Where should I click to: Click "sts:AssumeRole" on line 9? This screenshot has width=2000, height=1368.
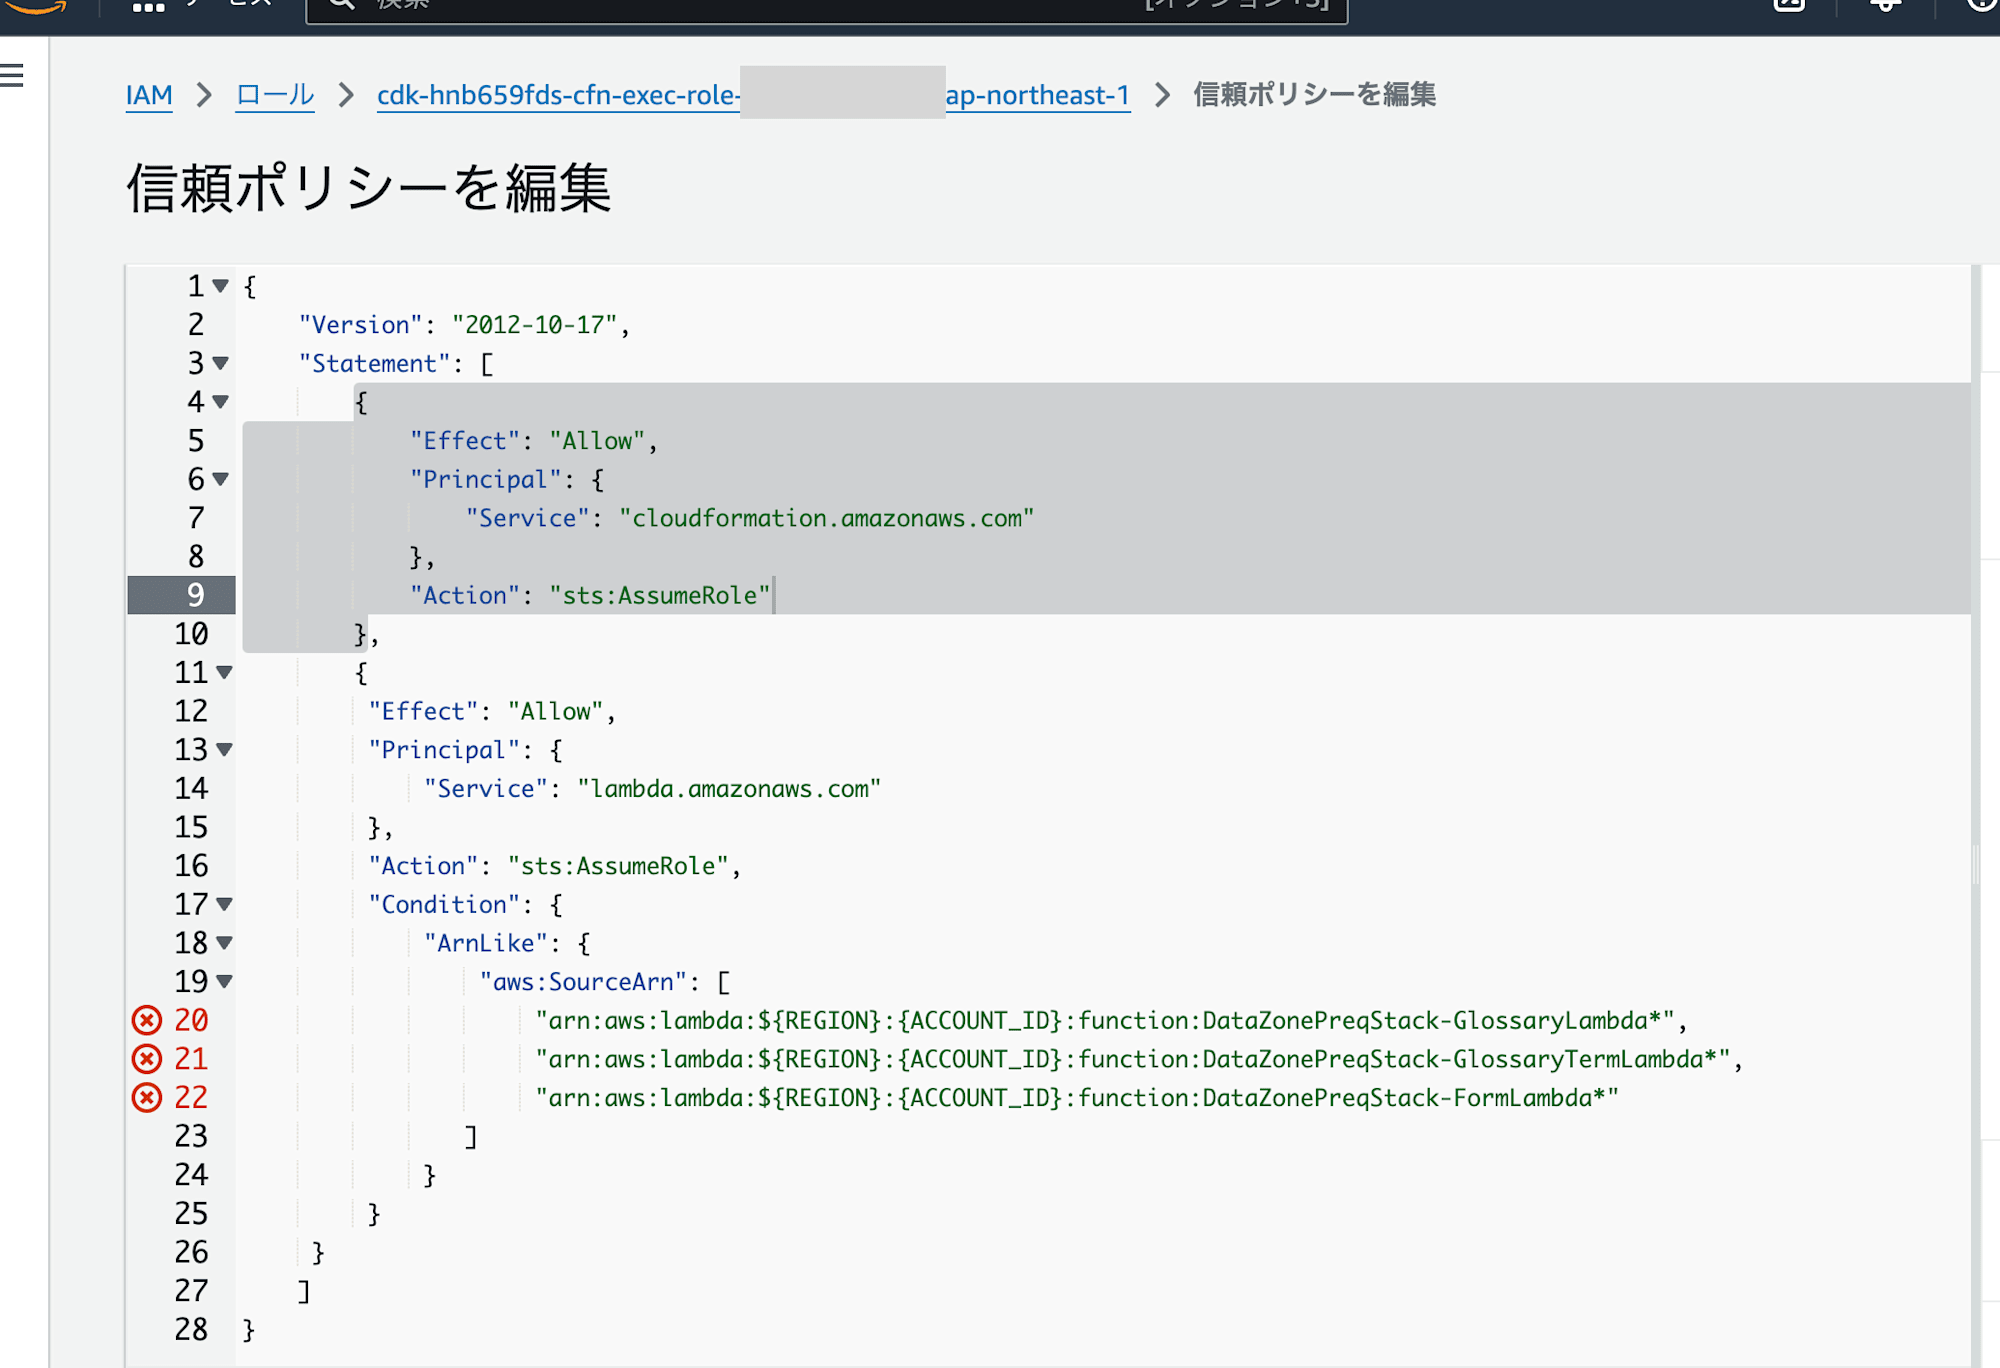click(660, 596)
